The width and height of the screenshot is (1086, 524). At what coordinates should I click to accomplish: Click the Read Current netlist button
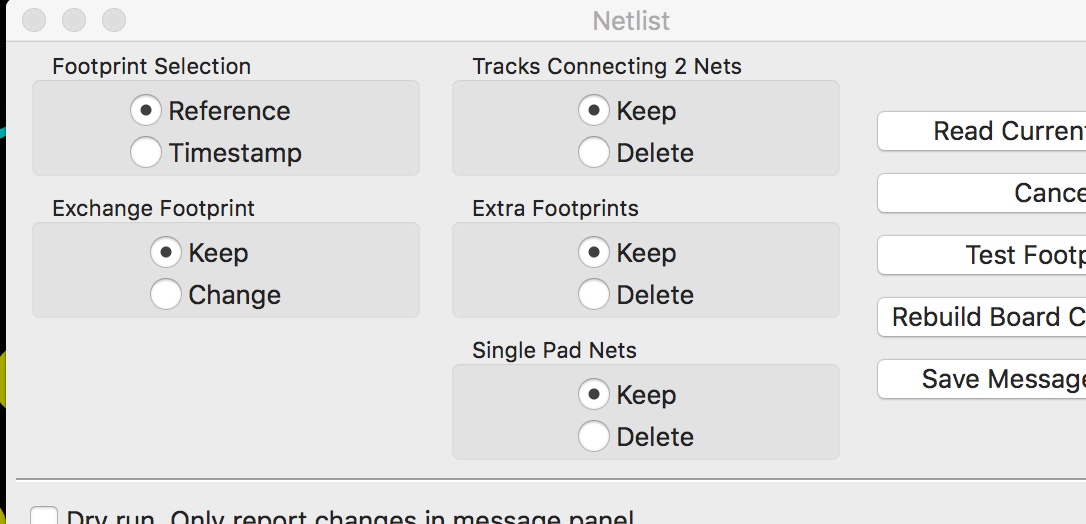(982, 131)
